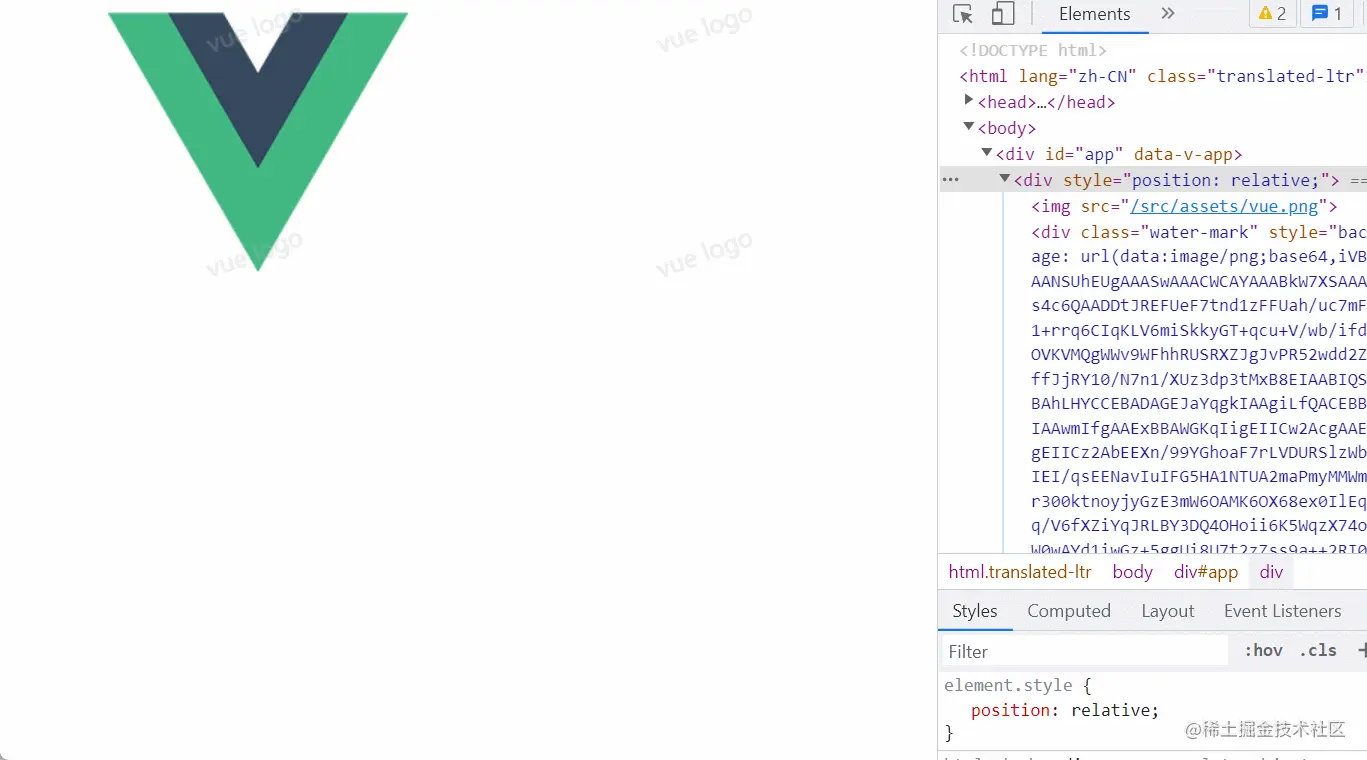Open the Elements panel tab
The height and width of the screenshot is (760, 1367).
[x=1094, y=14]
